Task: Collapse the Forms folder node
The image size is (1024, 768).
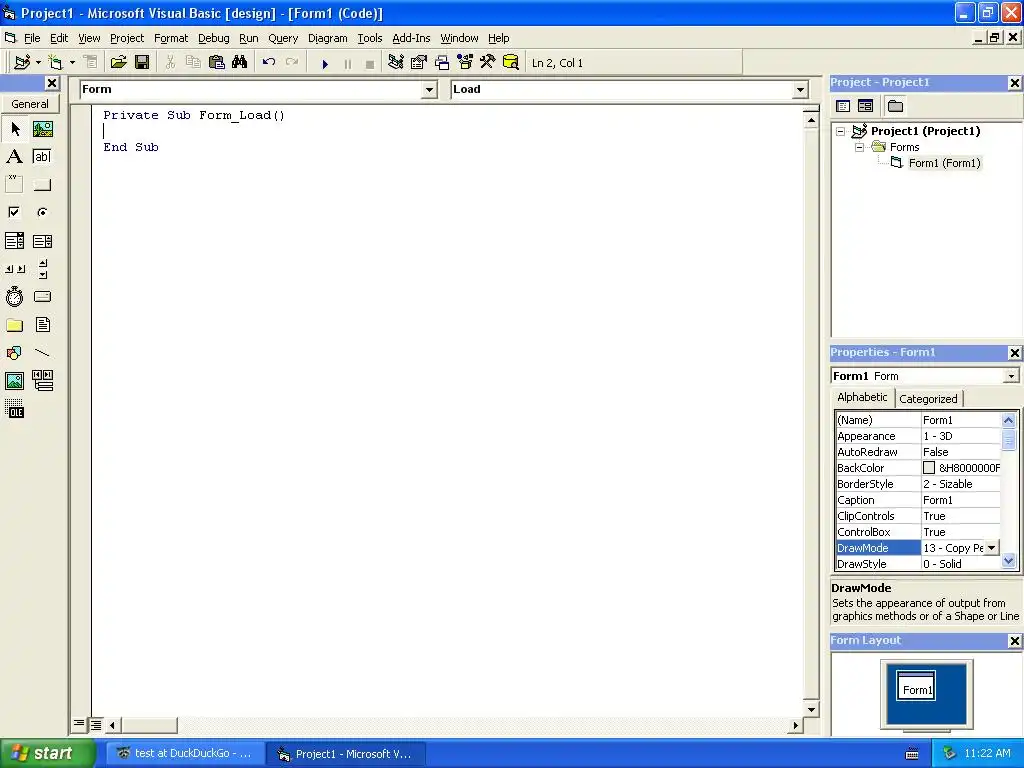Action: [860, 148]
